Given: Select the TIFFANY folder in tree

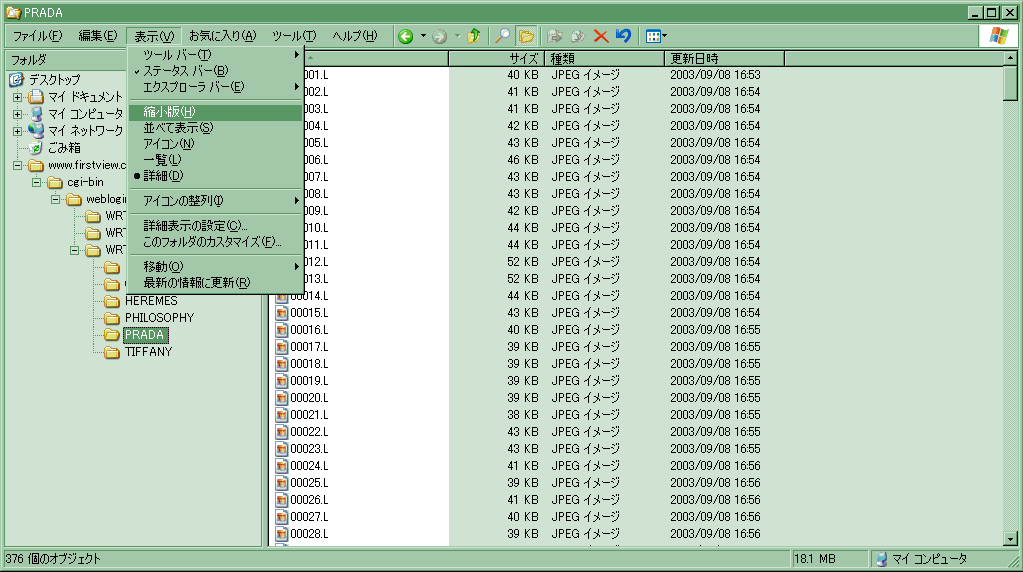Looking at the screenshot, I should 148,352.
